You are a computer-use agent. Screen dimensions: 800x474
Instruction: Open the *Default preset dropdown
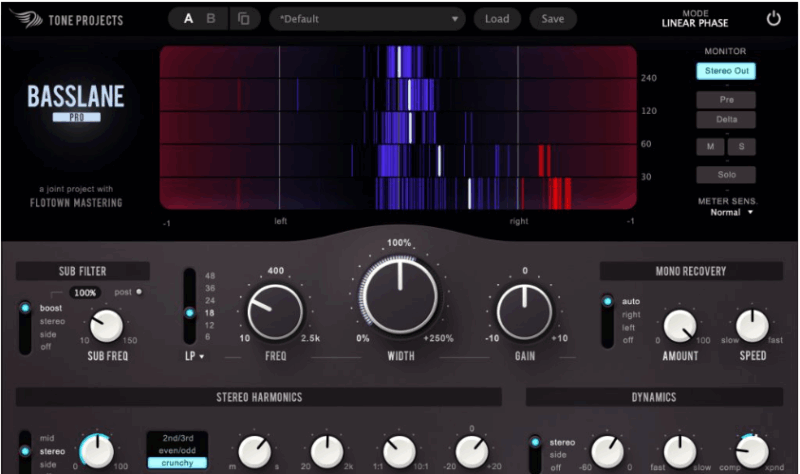click(x=367, y=19)
